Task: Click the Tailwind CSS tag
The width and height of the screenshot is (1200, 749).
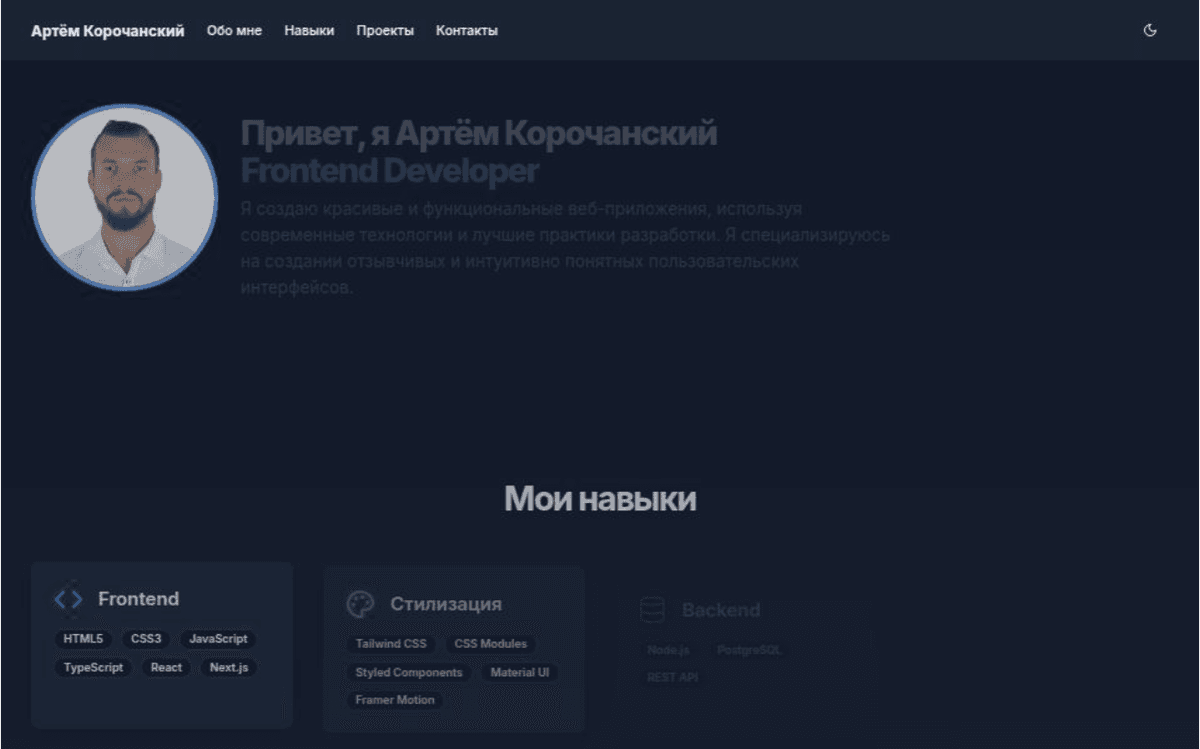Action: click(391, 644)
